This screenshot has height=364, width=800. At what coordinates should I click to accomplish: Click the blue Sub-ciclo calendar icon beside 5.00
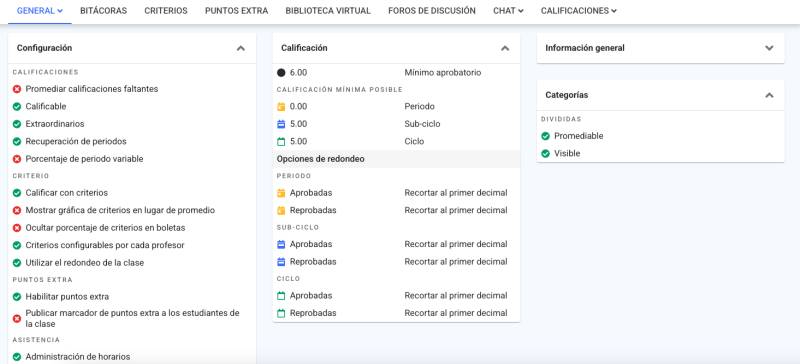pos(281,124)
